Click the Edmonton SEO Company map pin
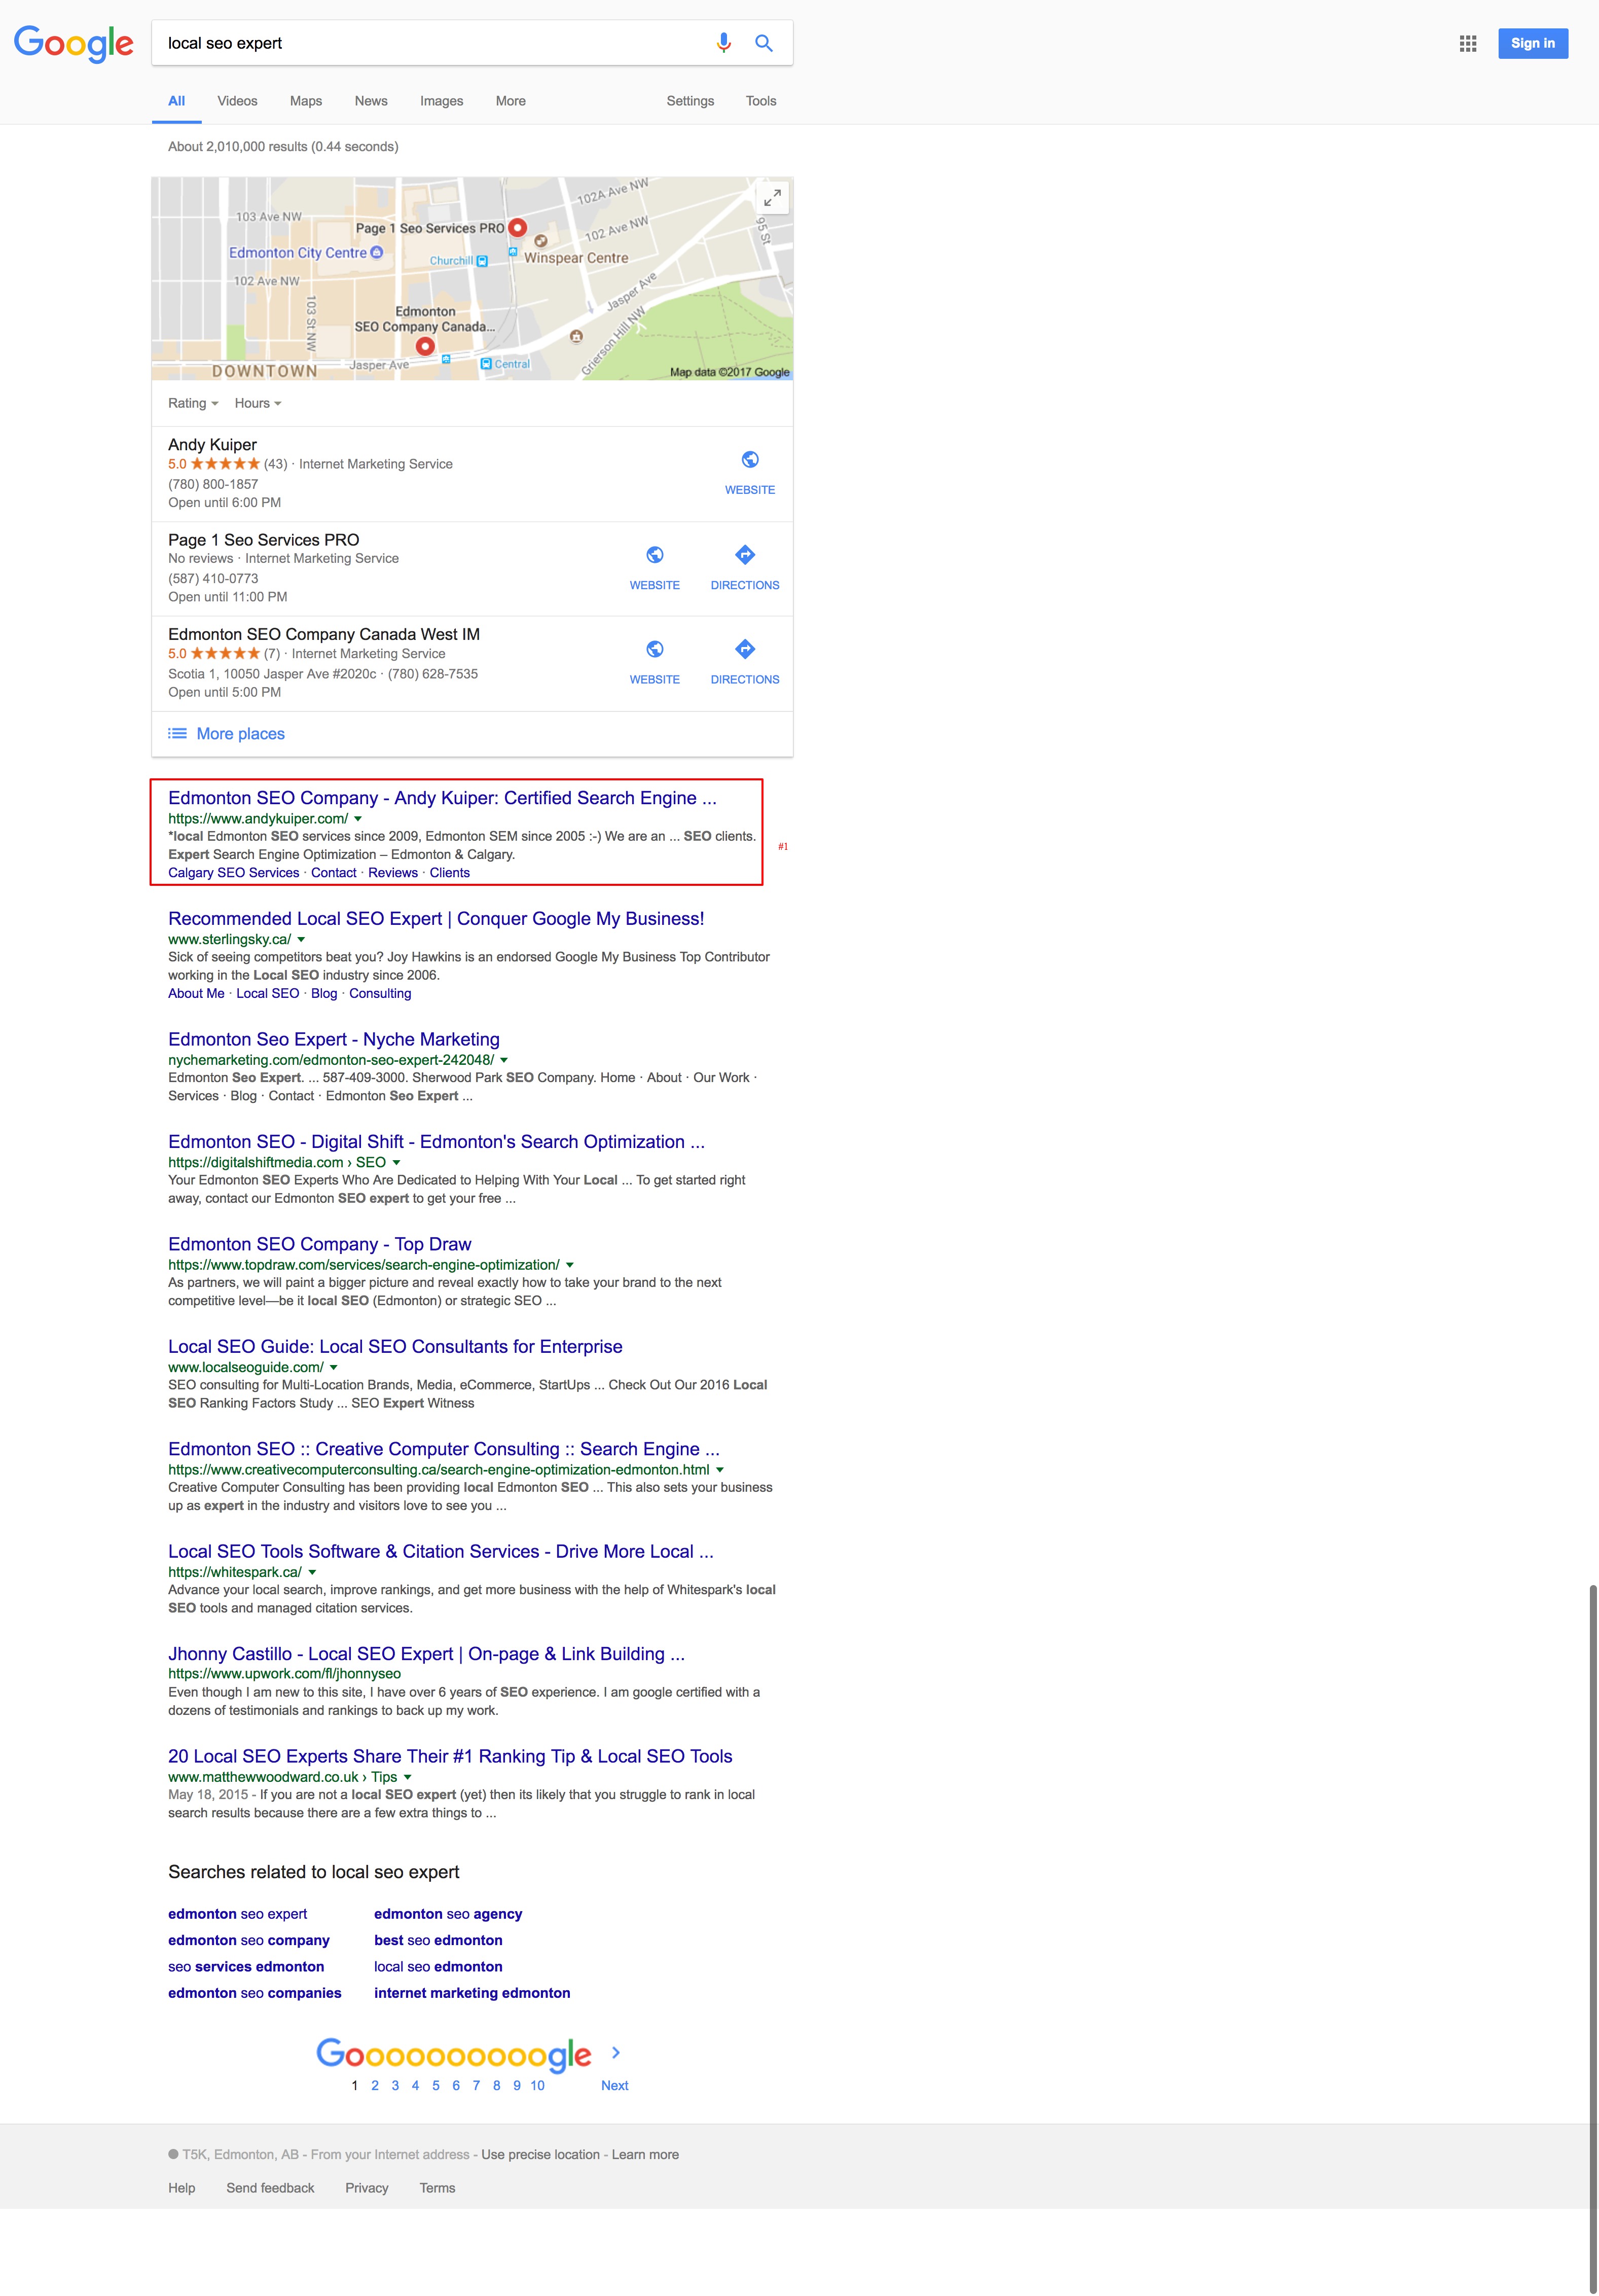The image size is (1599, 2296). coord(425,346)
